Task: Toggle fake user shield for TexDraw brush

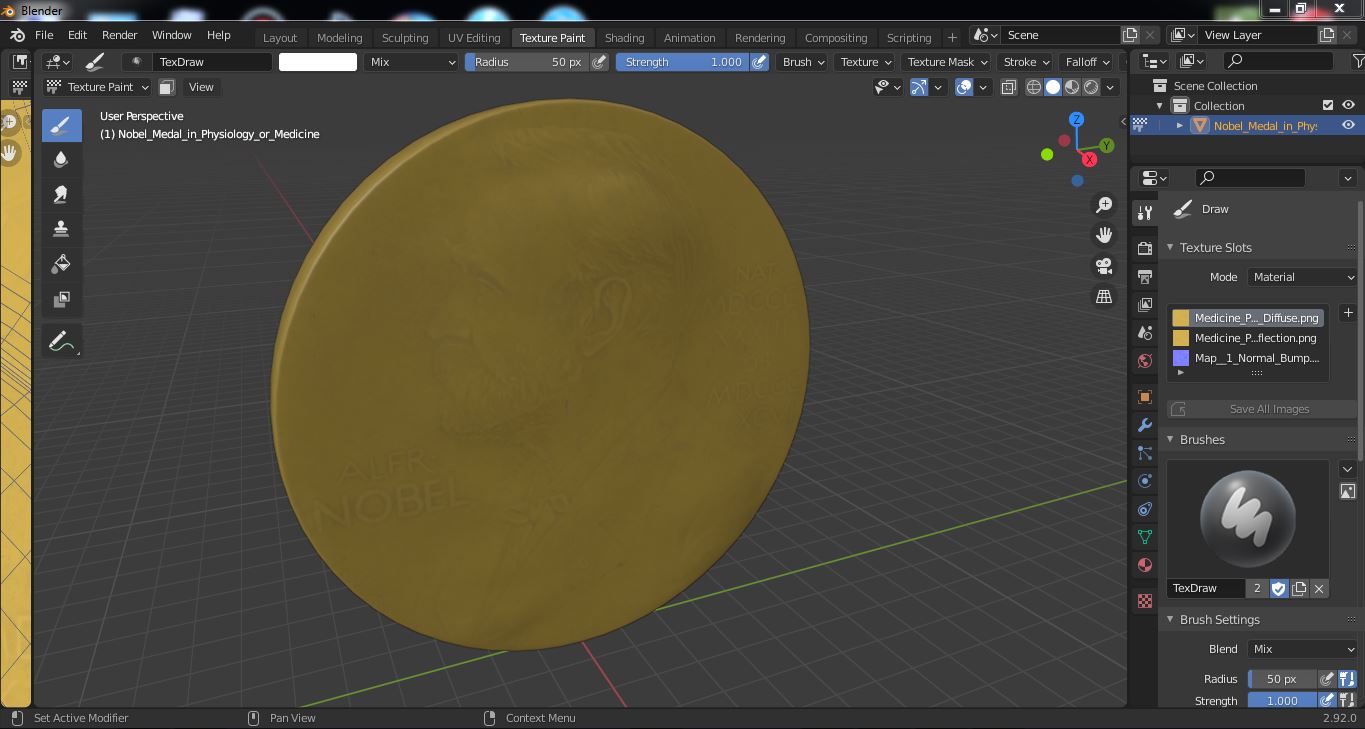Action: coord(1278,588)
